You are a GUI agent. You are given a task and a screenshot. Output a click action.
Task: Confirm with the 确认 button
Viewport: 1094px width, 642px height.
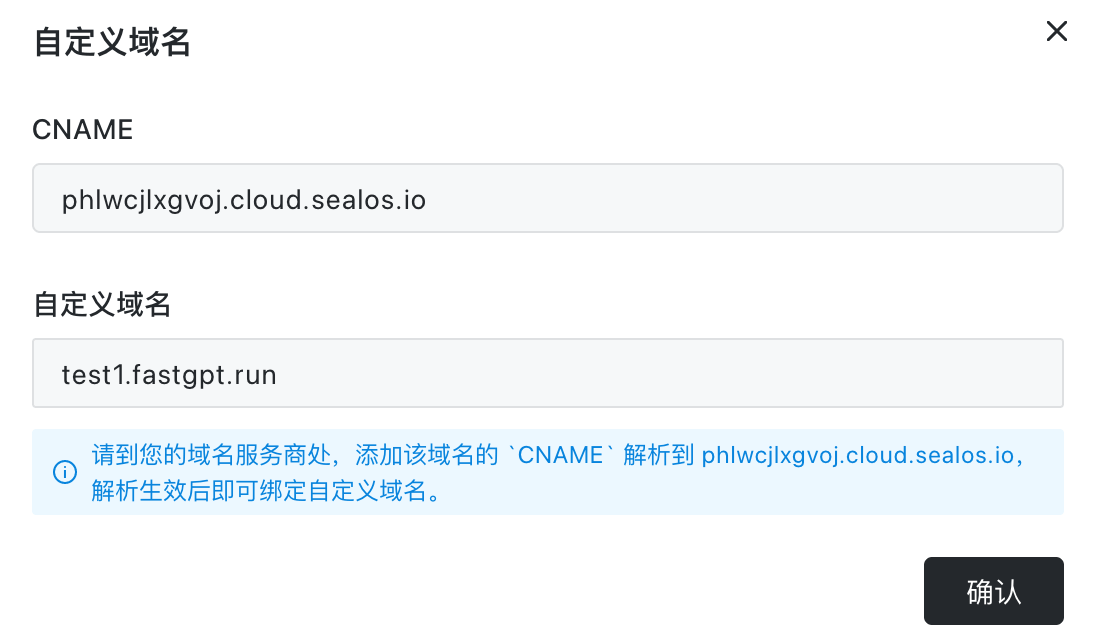994,591
